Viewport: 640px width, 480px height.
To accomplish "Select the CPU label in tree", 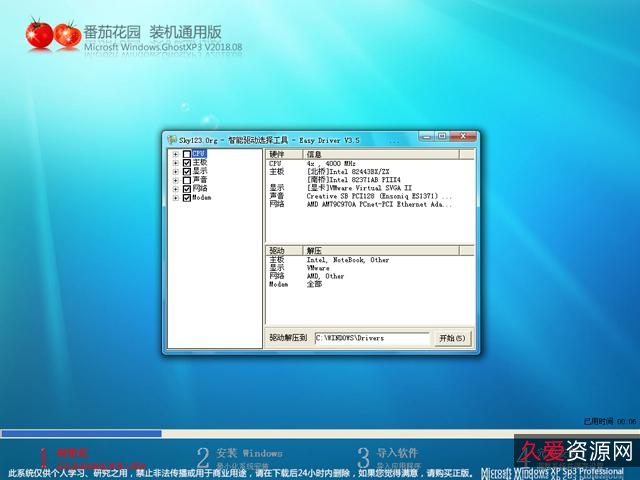I will [199, 154].
